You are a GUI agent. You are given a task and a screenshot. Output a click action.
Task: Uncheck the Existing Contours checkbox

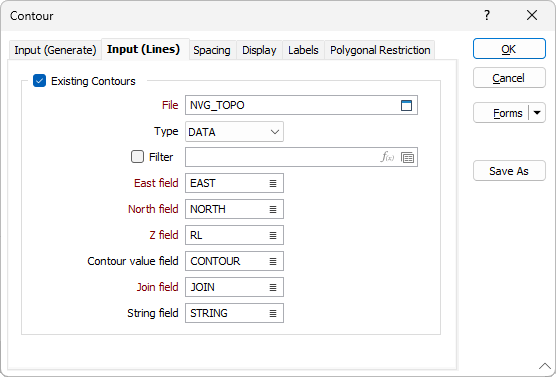pos(39,81)
